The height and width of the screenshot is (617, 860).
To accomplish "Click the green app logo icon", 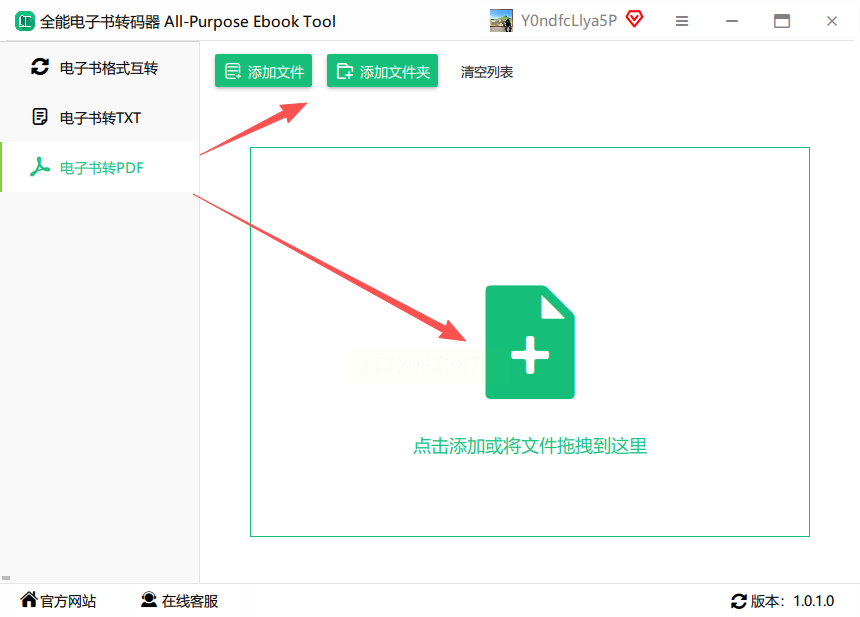I will click(x=24, y=21).
